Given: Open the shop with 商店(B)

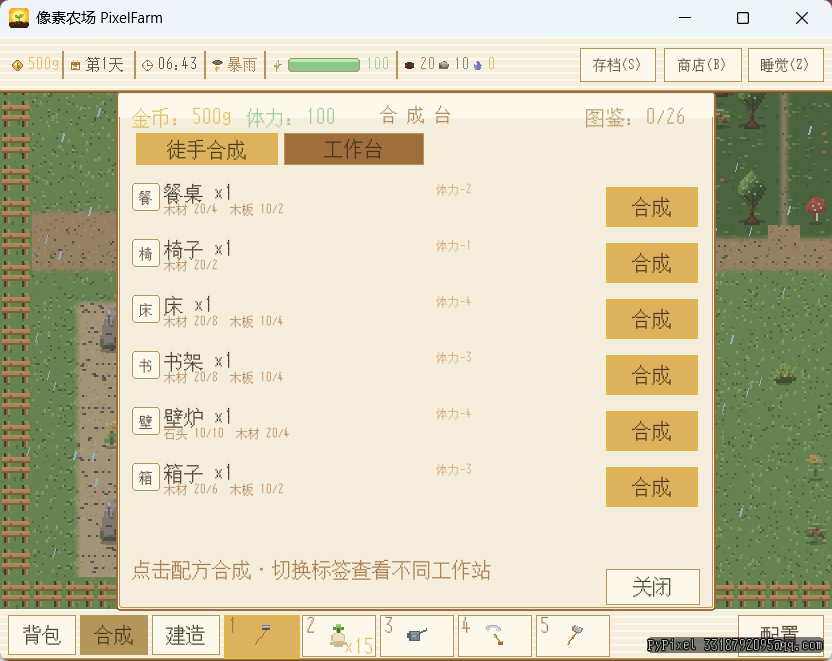Looking at the screenshot, I should tap(703, 65).
